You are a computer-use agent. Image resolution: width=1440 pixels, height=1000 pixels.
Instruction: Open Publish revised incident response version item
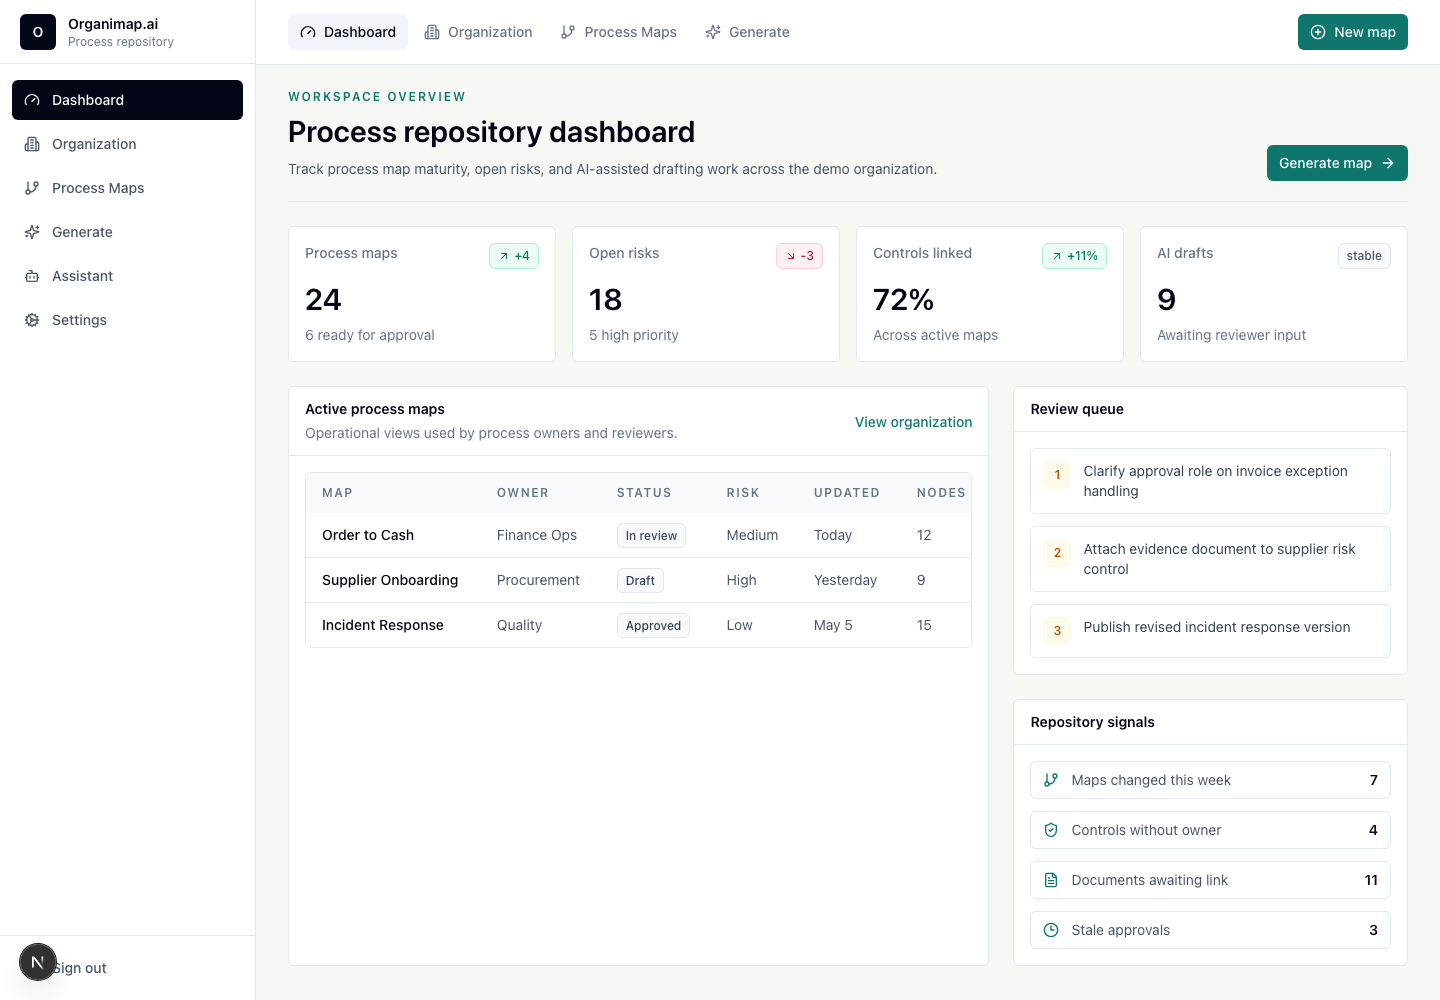pyautogui.click(x=1210, y=631)
